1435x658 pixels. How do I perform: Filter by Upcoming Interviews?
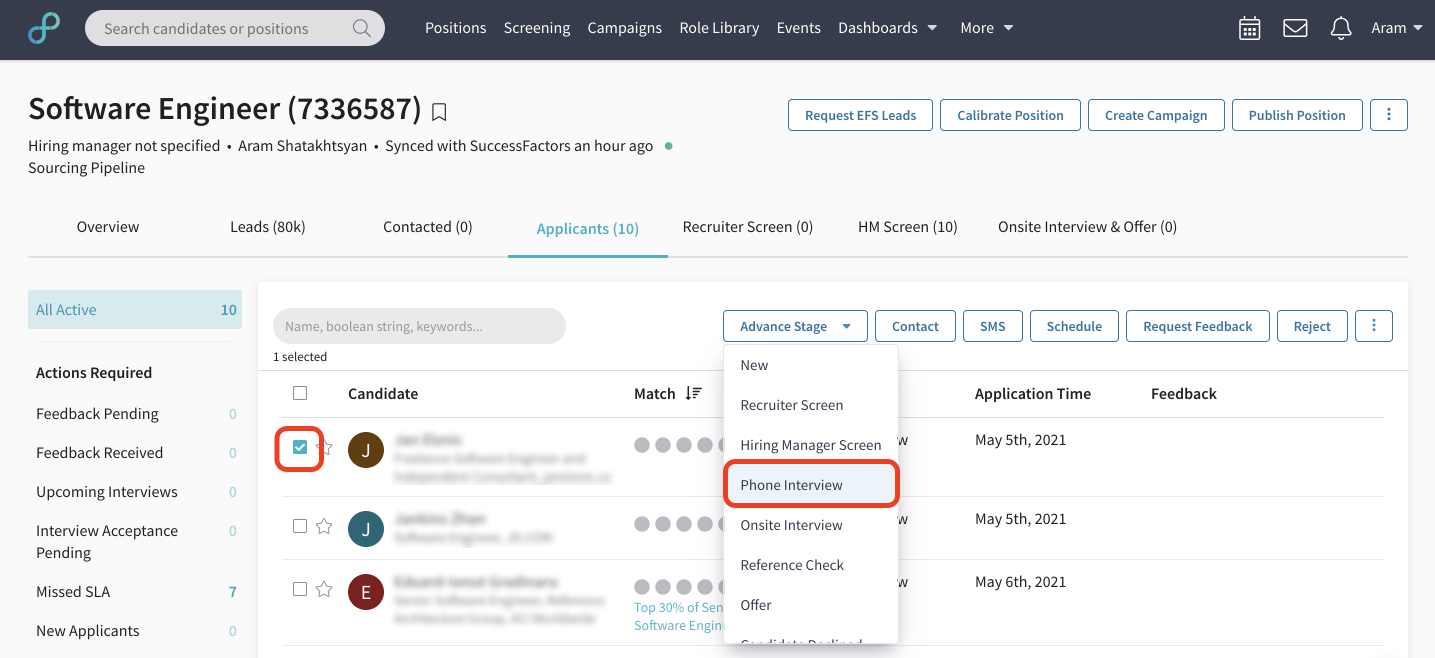point(135,491)
